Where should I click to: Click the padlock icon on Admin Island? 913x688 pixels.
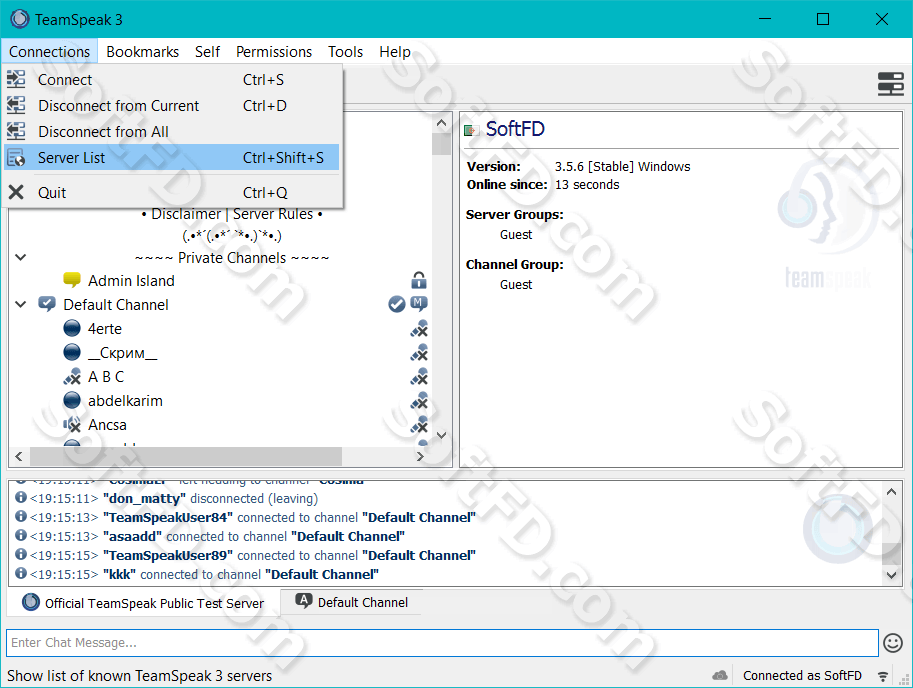point(419,281)
